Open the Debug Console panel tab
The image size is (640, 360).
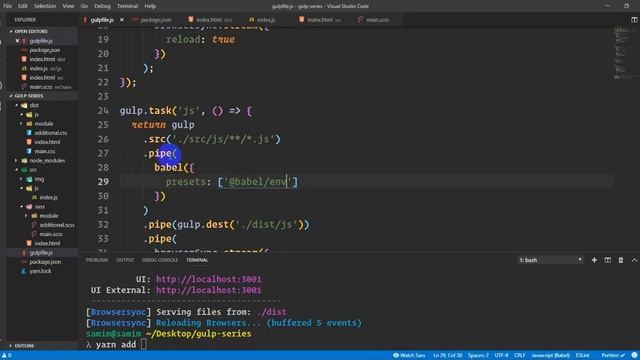point(160,260)
